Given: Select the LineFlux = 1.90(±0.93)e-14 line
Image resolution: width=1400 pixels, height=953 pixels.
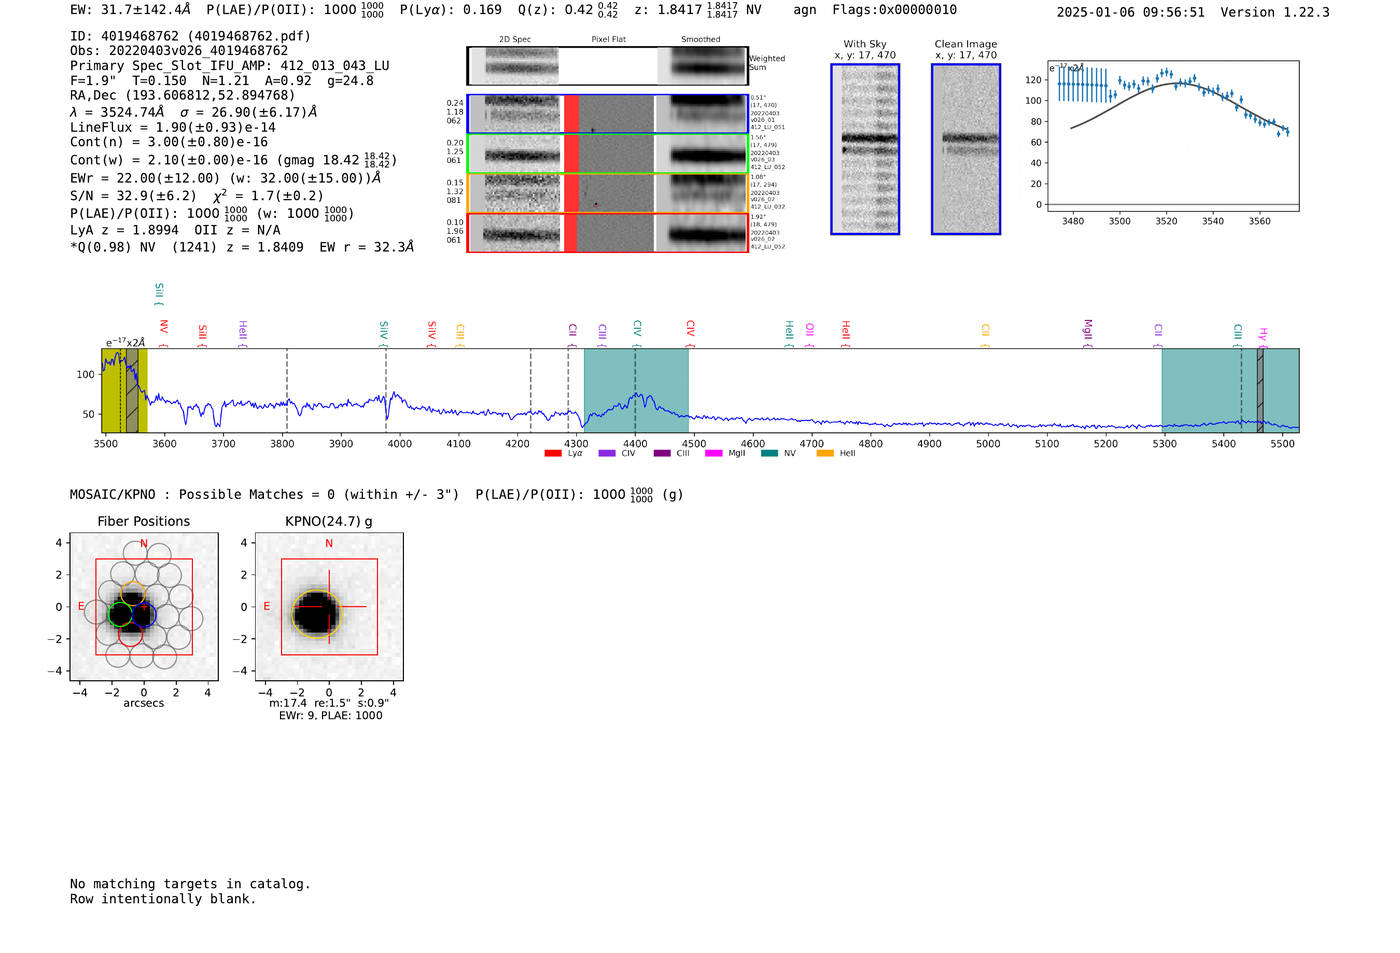Looking at the screenshot, I should (x=173, y=128).
